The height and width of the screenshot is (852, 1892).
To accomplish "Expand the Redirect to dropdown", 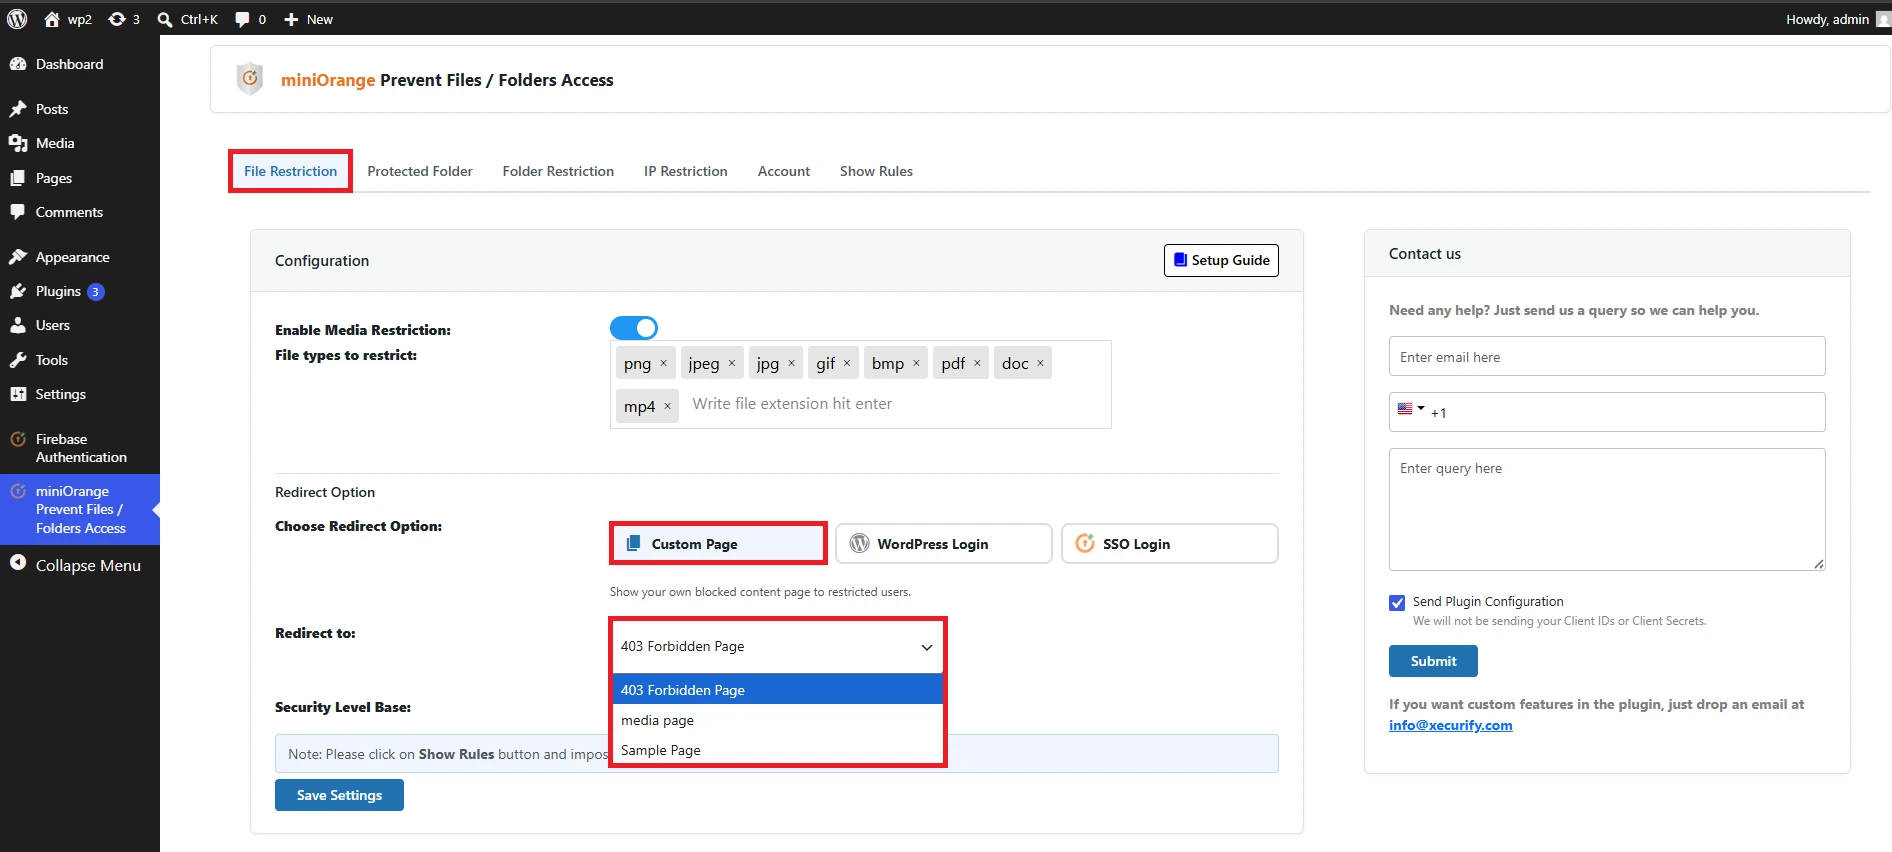I will click(x=777, y=646).
